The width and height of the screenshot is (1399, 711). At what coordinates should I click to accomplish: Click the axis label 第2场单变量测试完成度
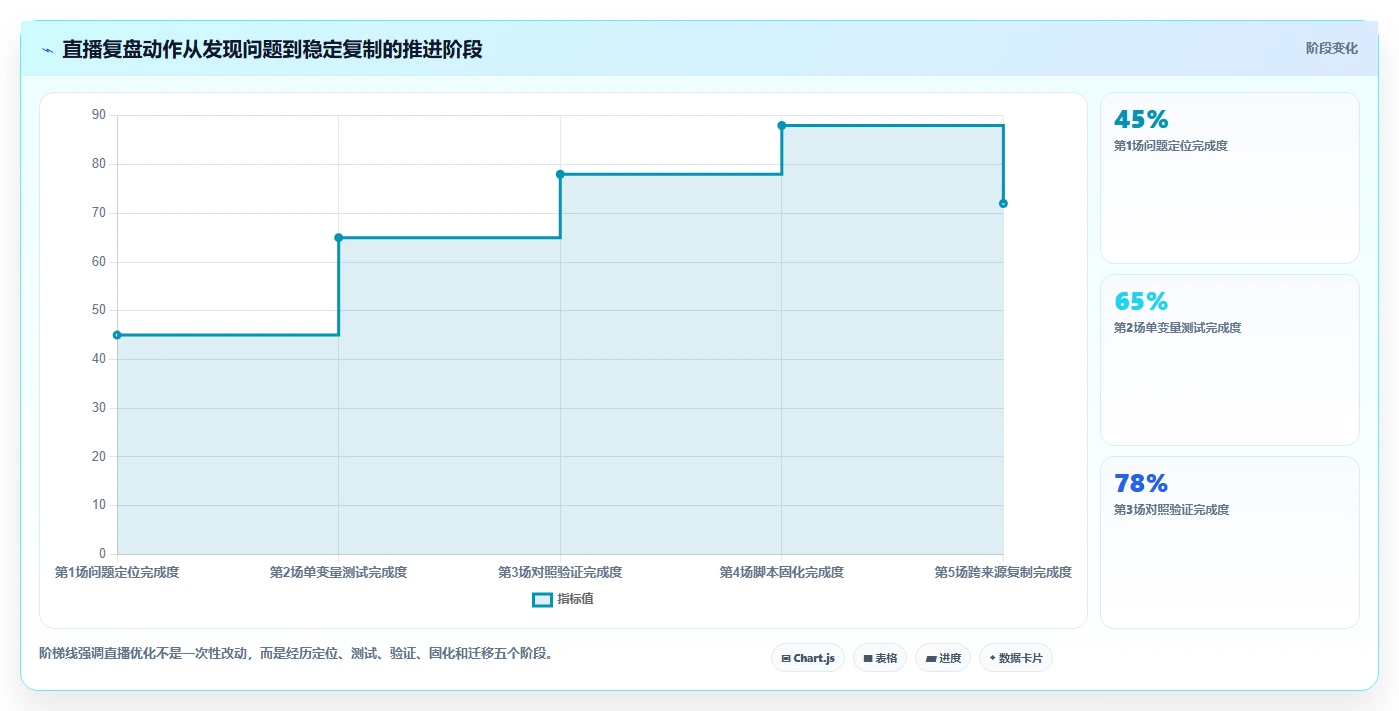point(339,573)
